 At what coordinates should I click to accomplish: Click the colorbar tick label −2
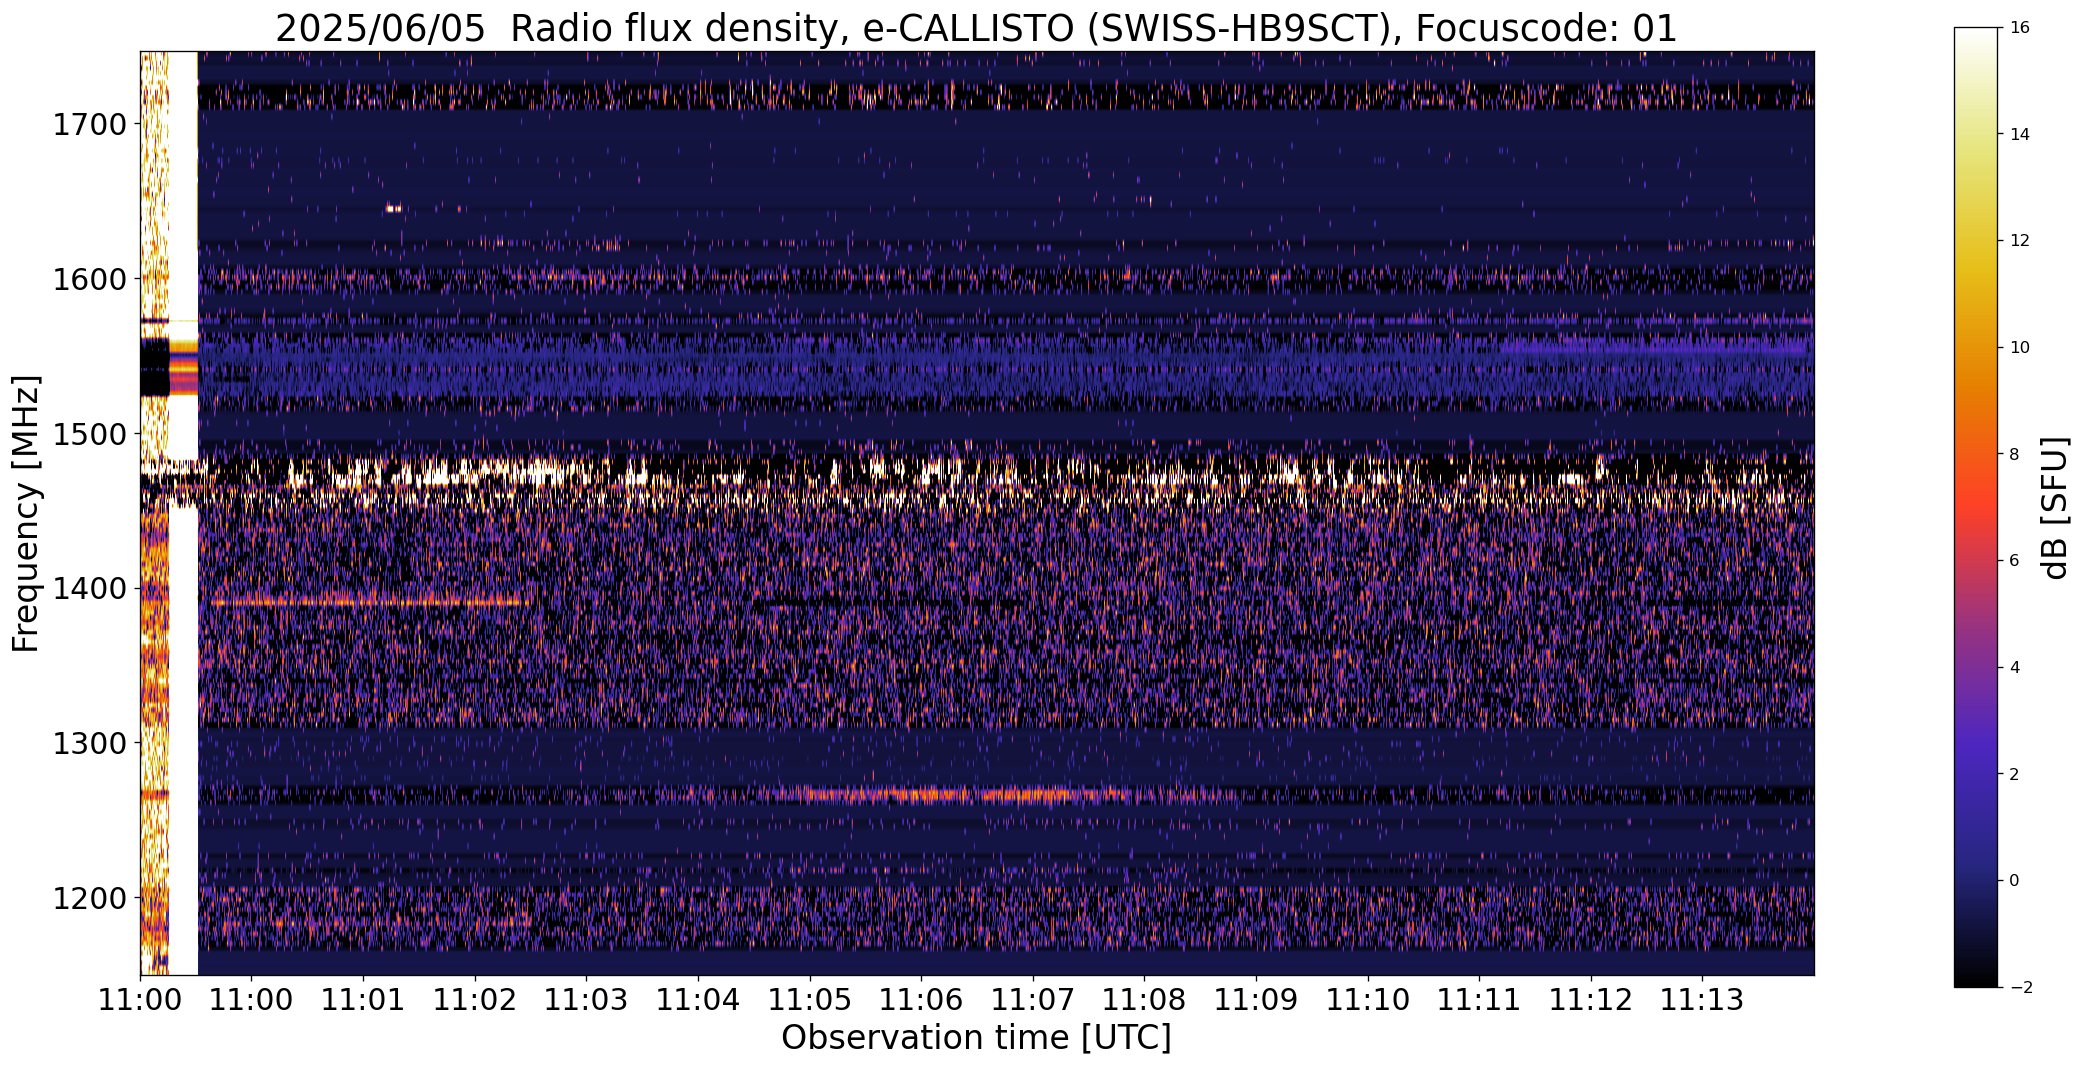(2020, 988)
